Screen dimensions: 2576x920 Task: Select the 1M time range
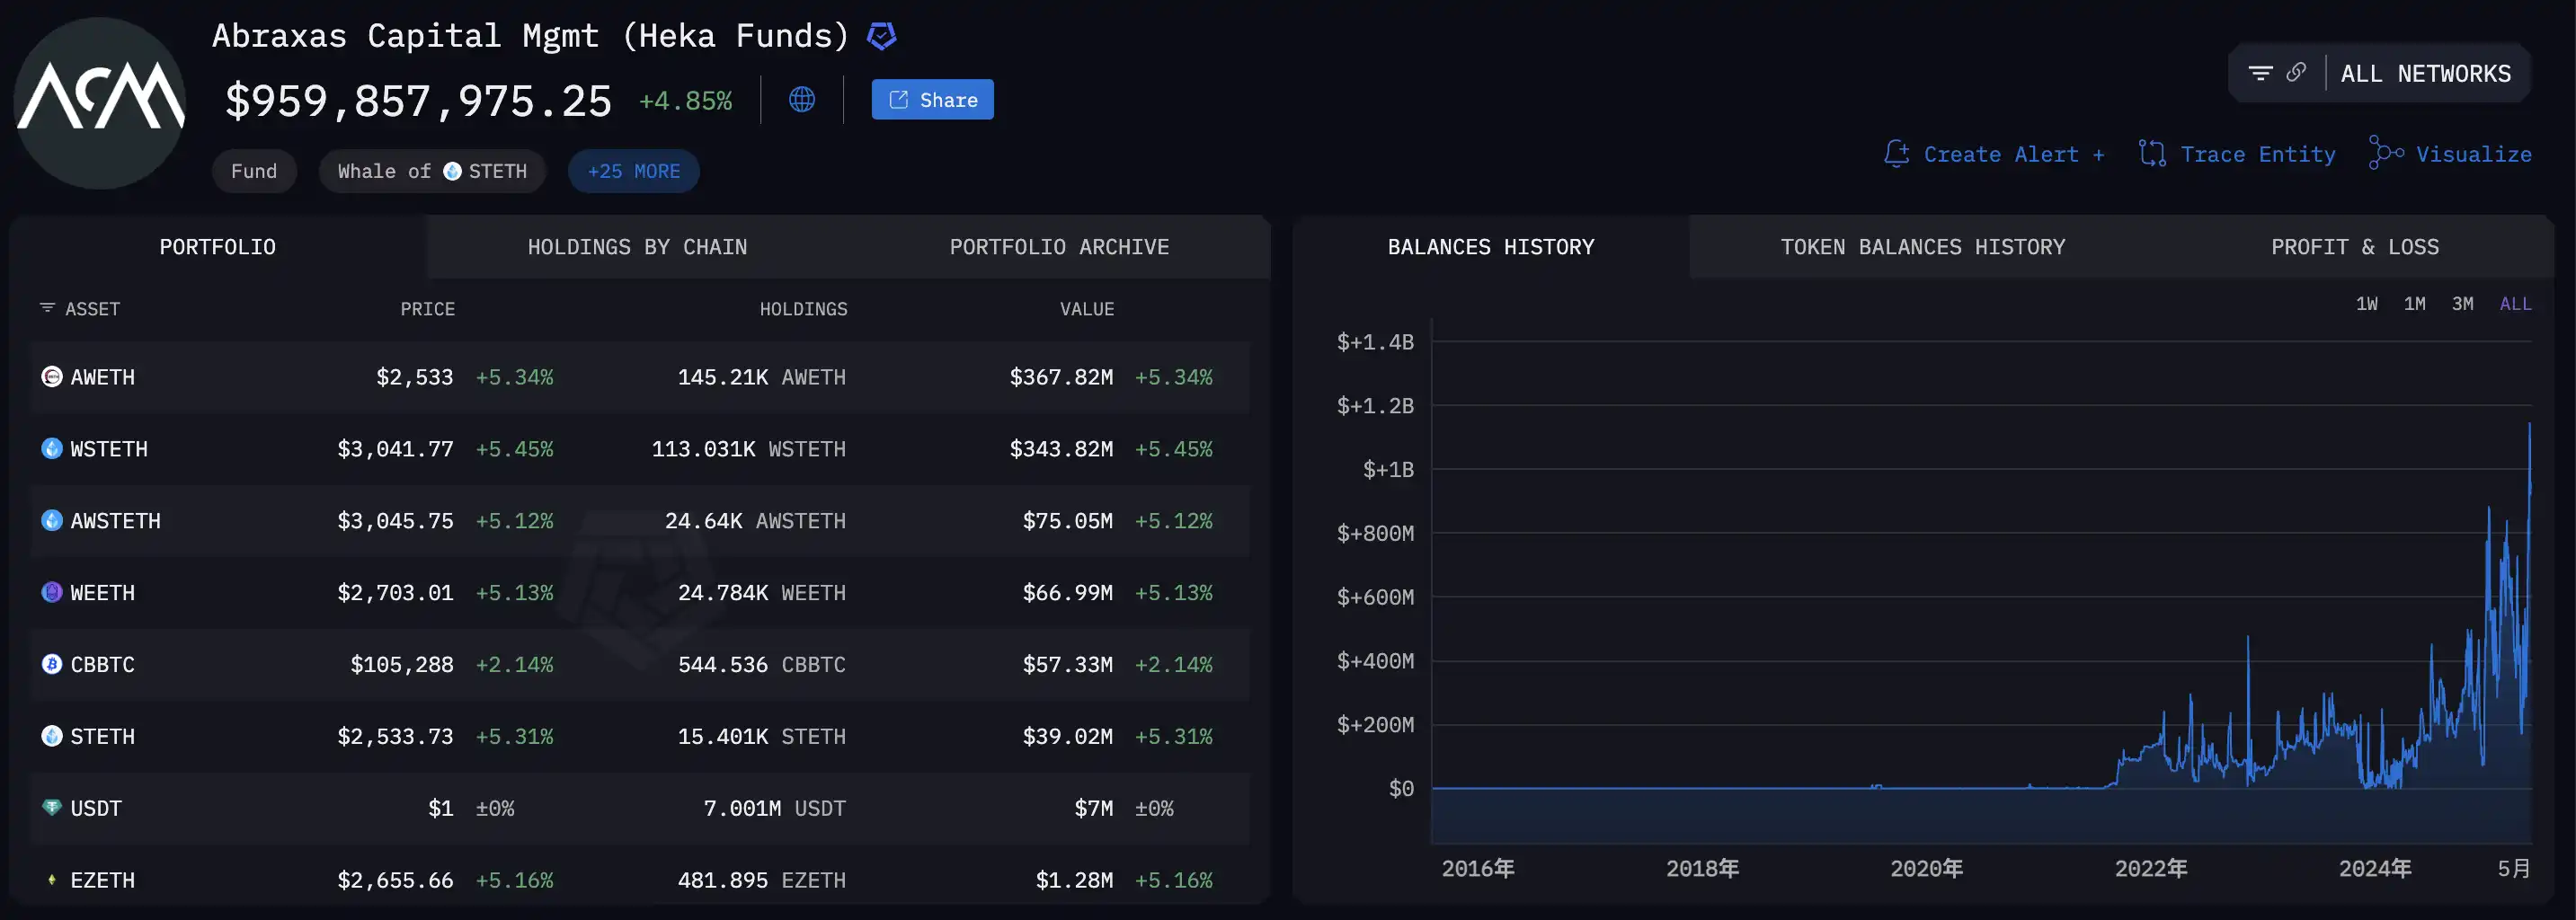tap(2414, 304)
